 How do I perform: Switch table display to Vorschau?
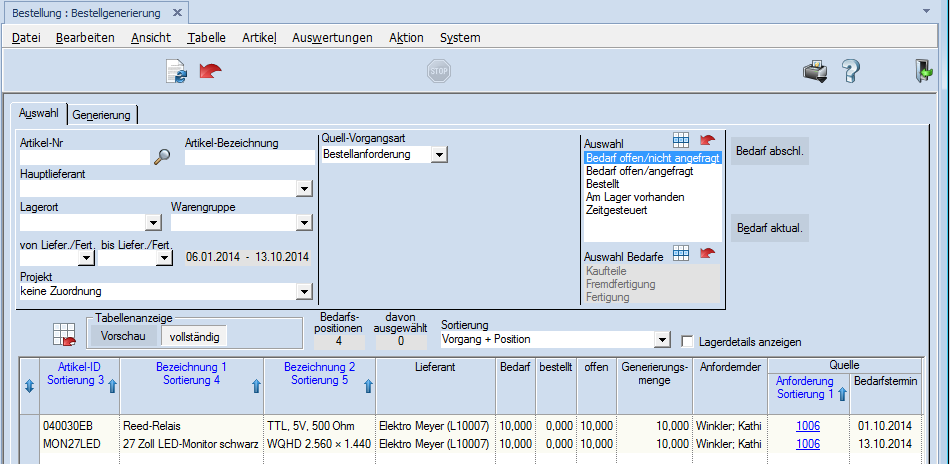click(124, 336)
